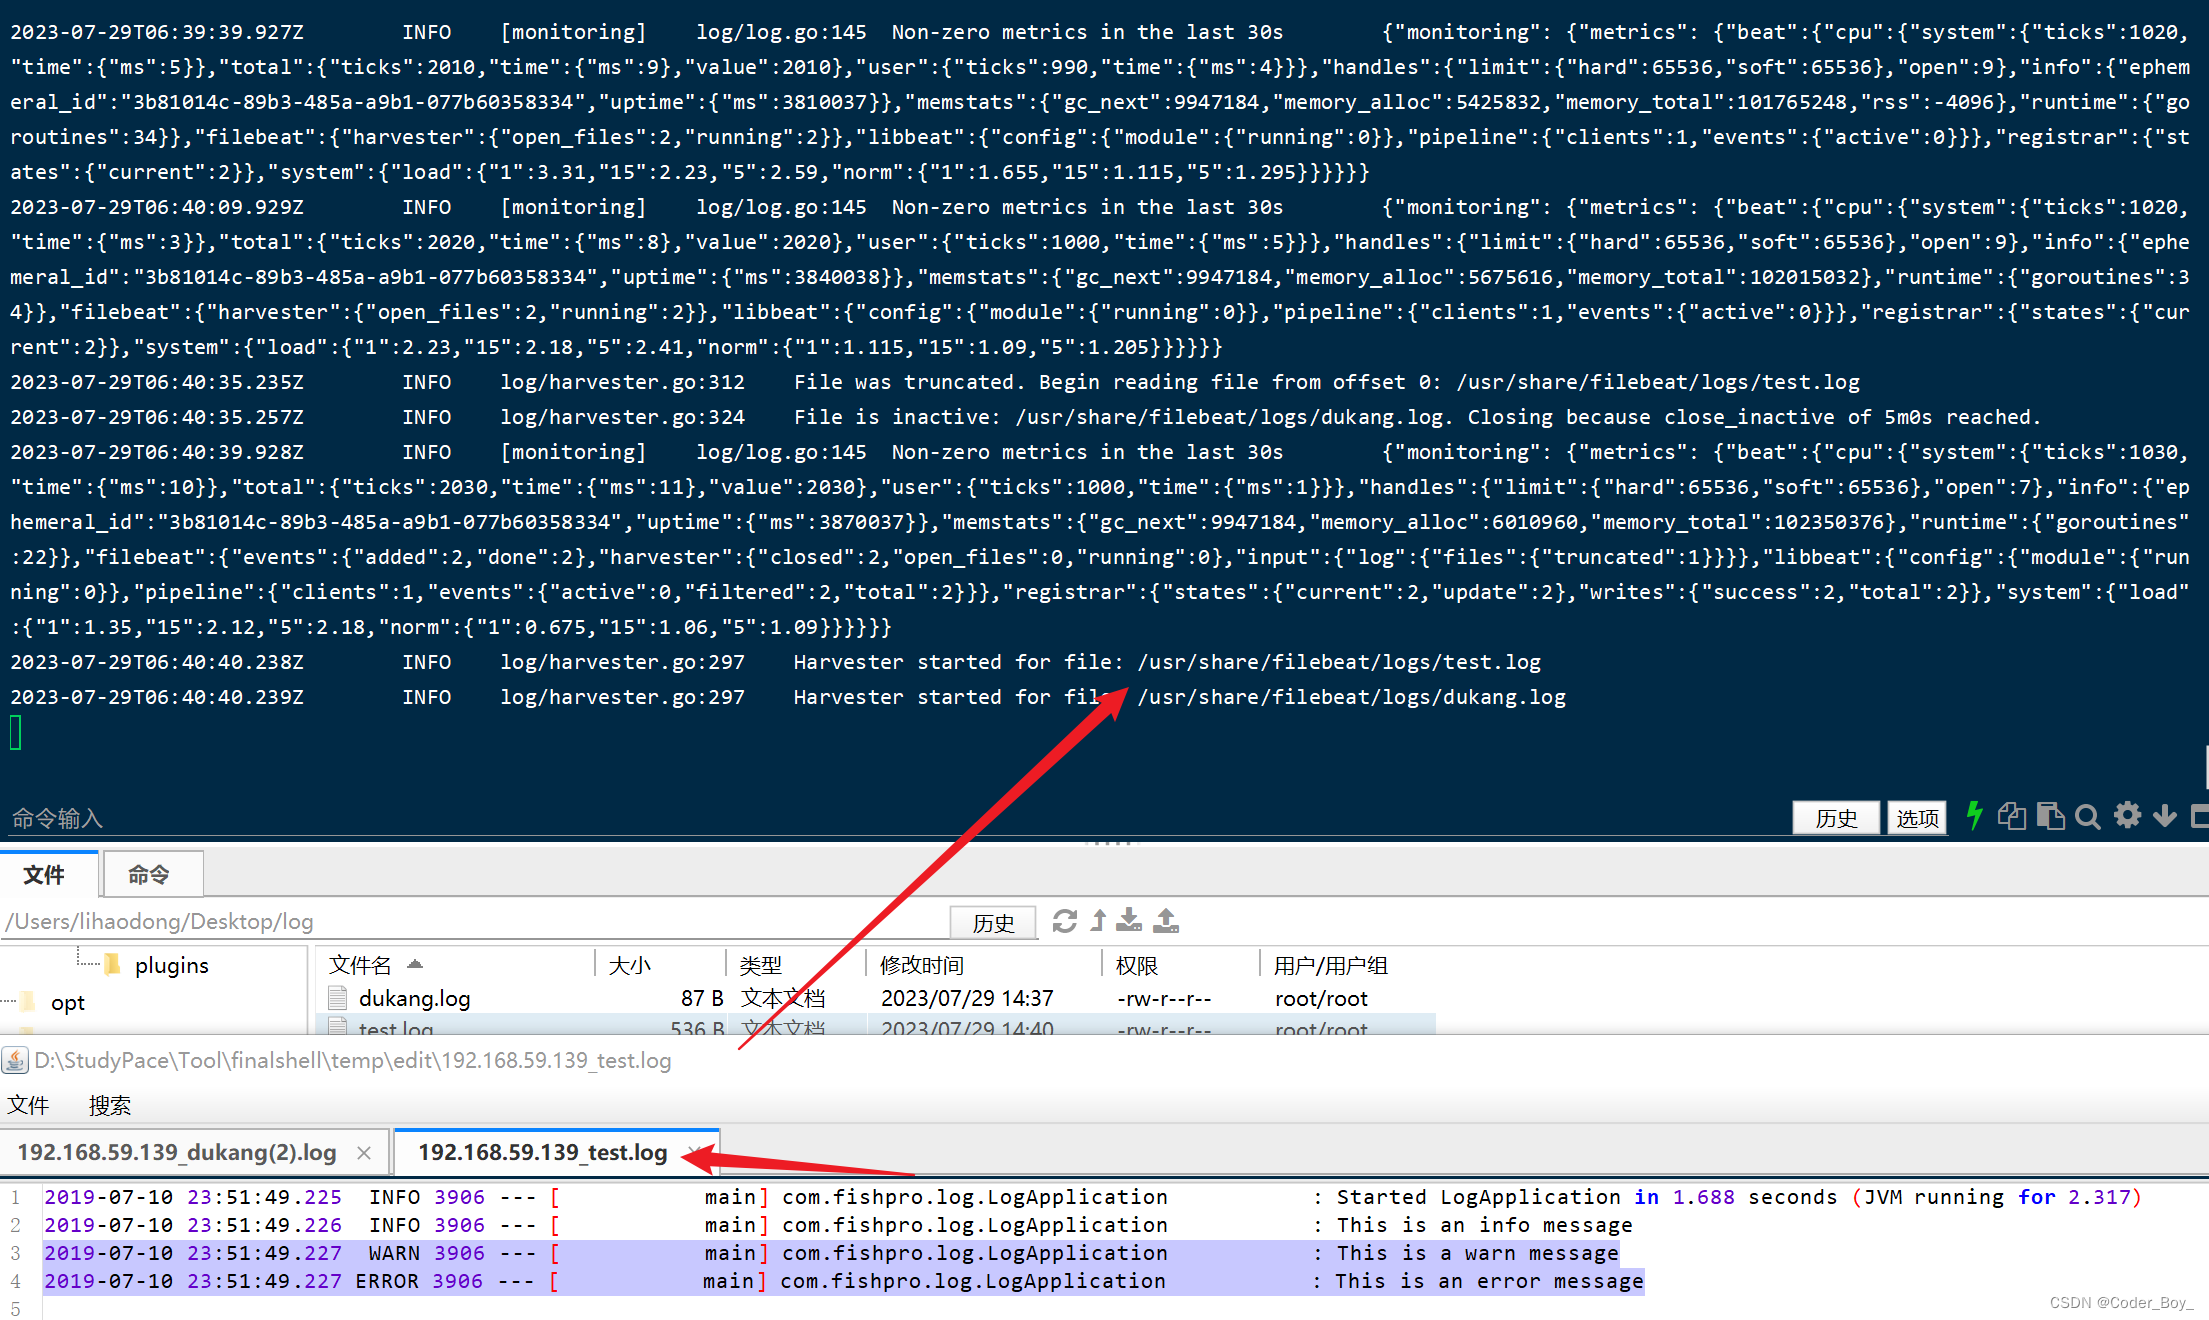Click the 历史 button beside path field

[993, 922]
